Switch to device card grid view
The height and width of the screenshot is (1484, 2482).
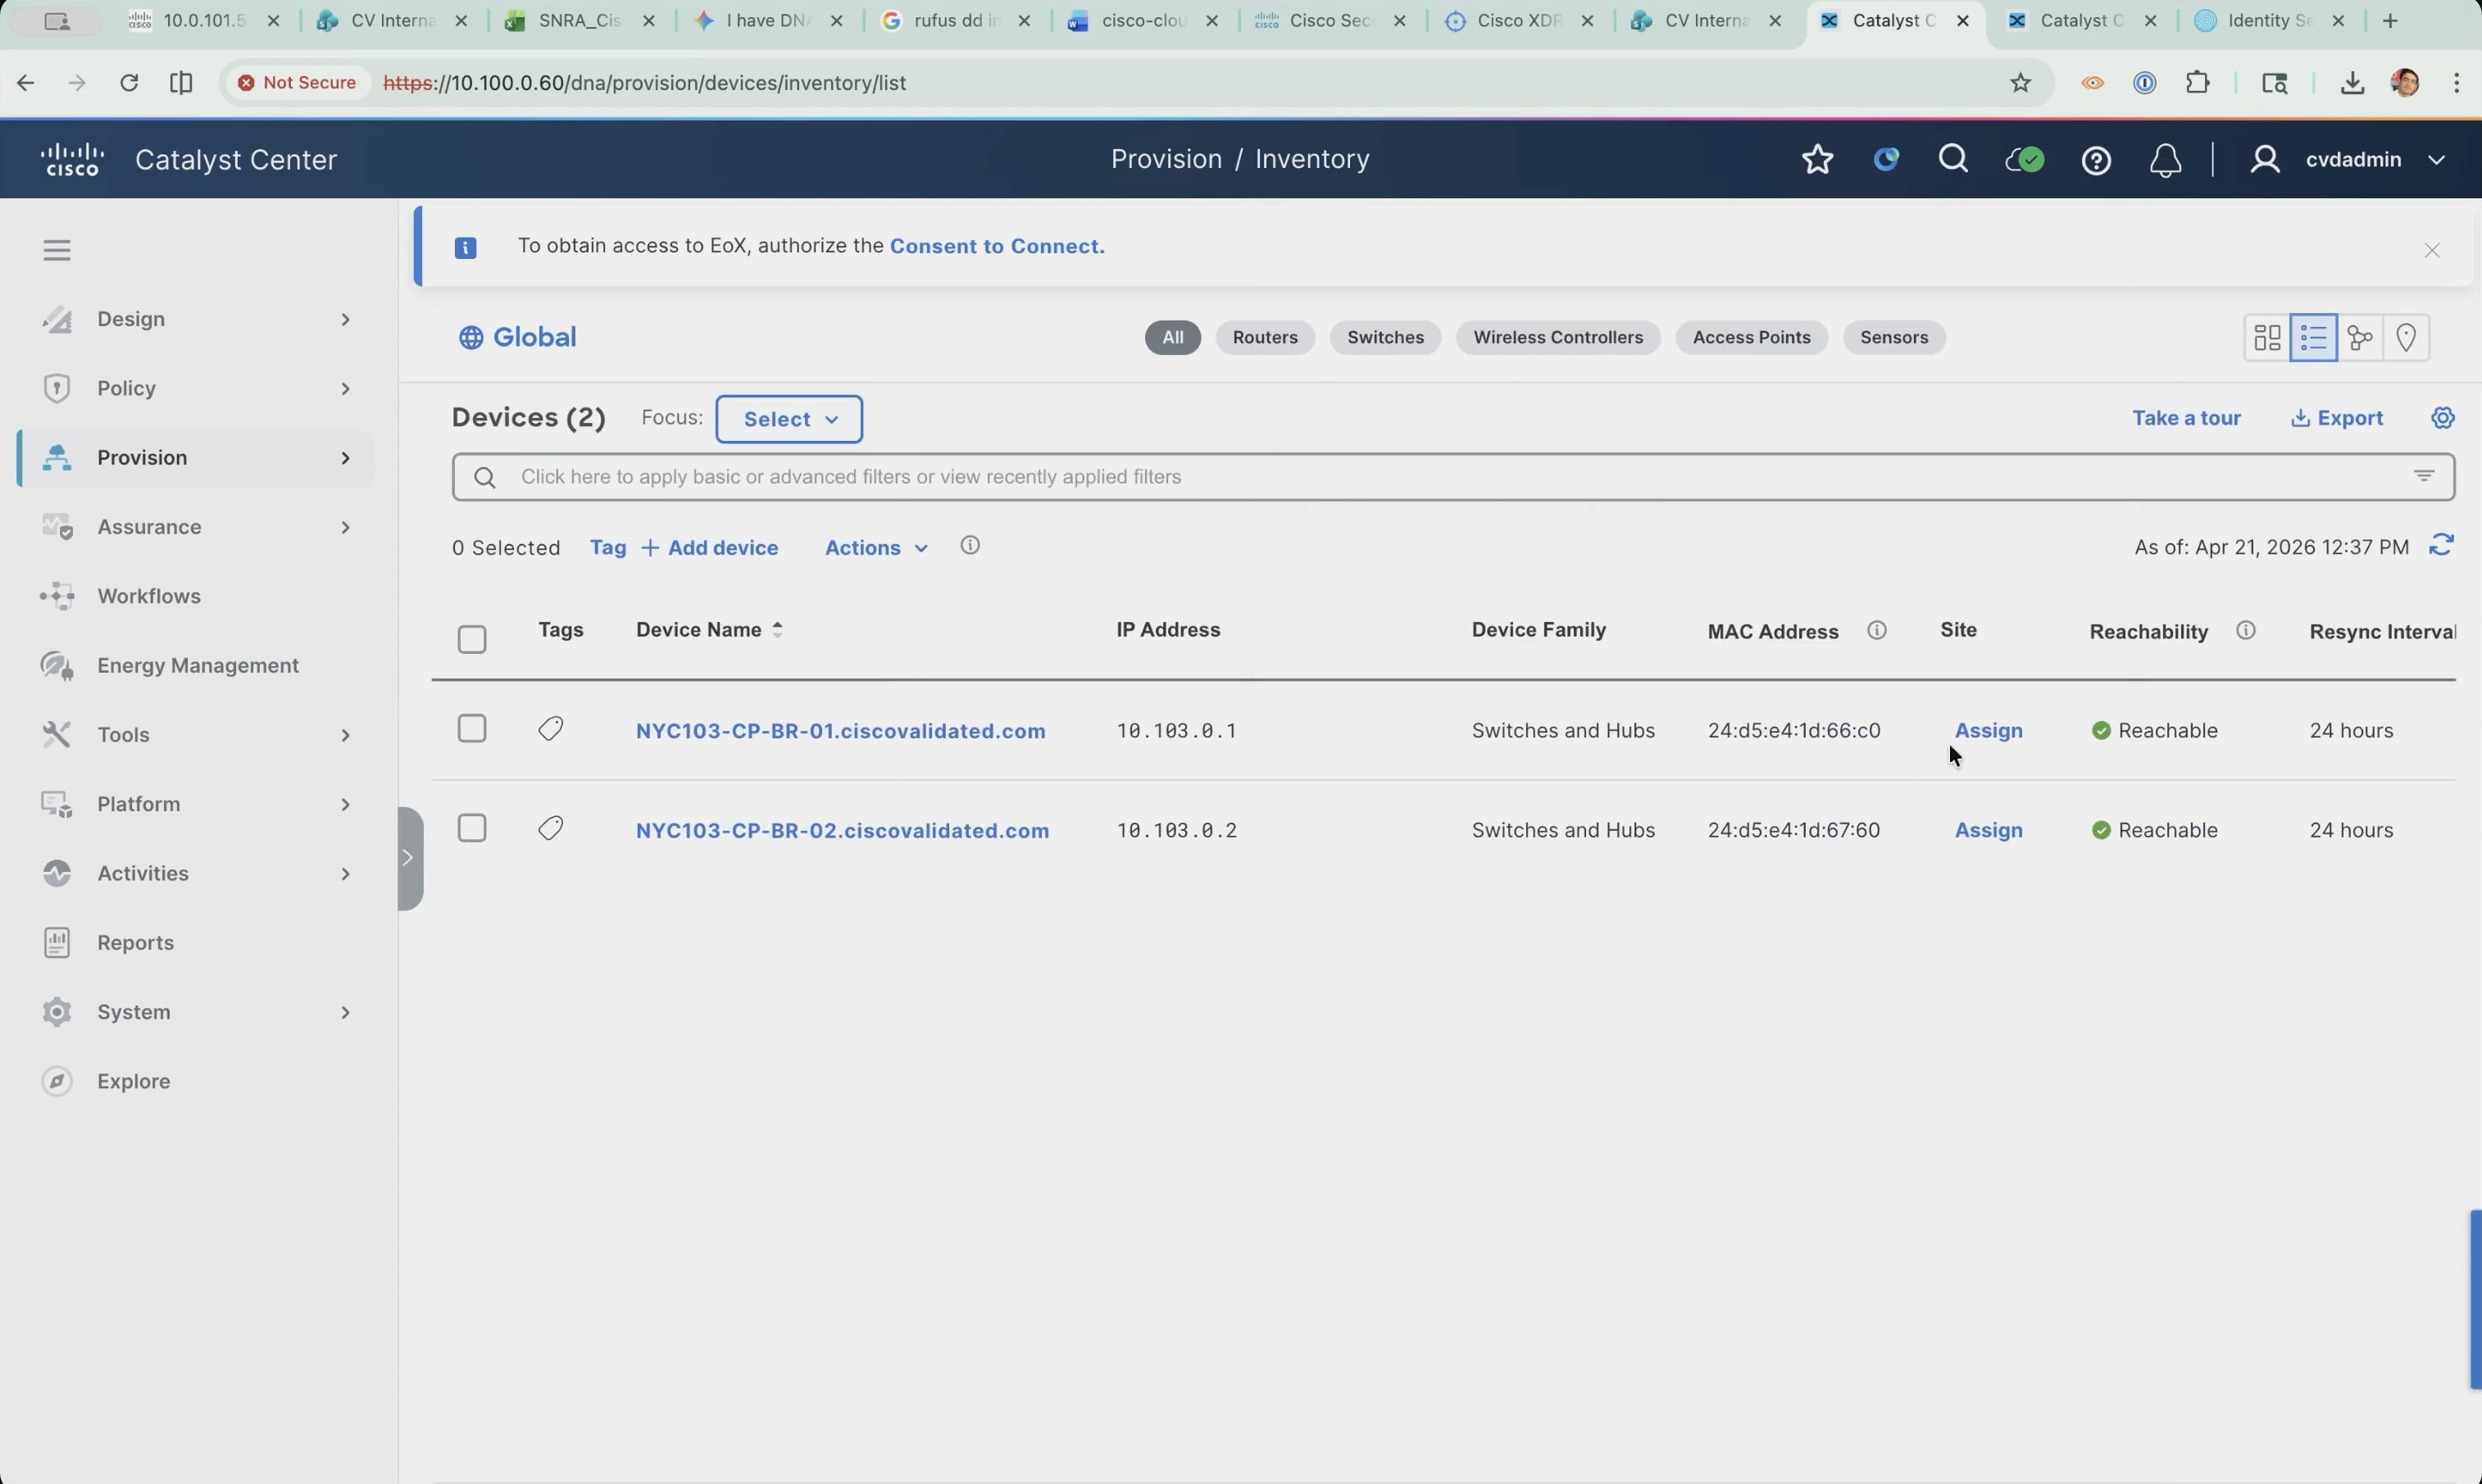[x=2267, y=338]
